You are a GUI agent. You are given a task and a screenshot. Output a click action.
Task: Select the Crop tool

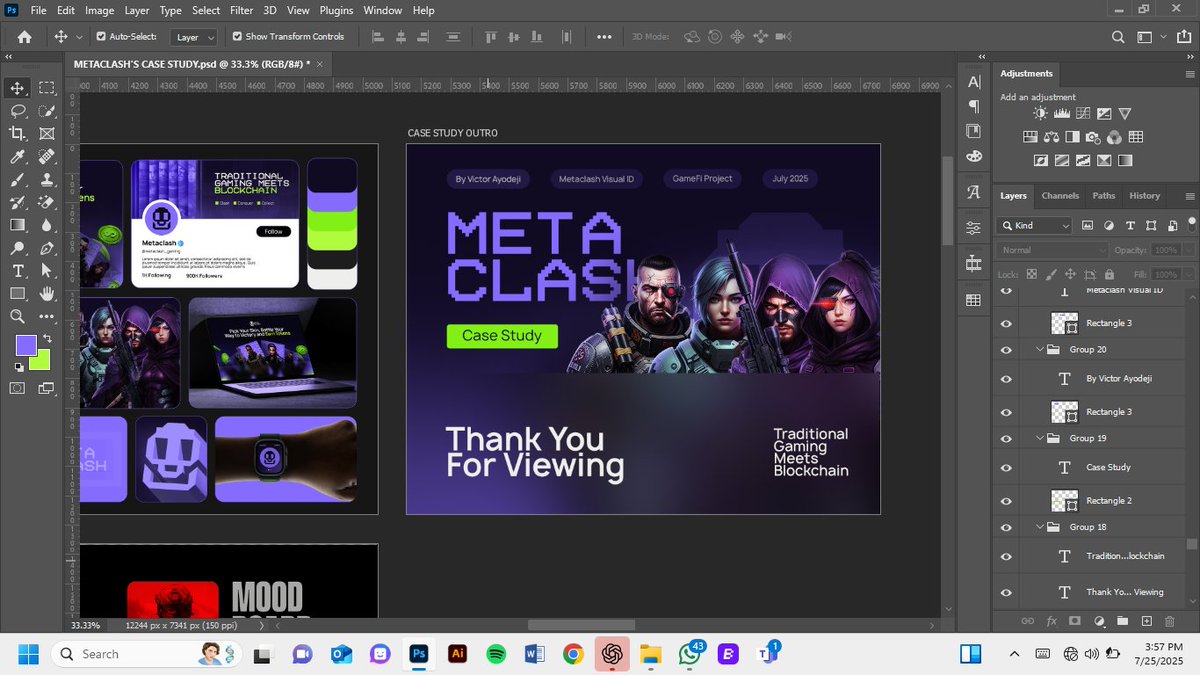pos(18,134)
